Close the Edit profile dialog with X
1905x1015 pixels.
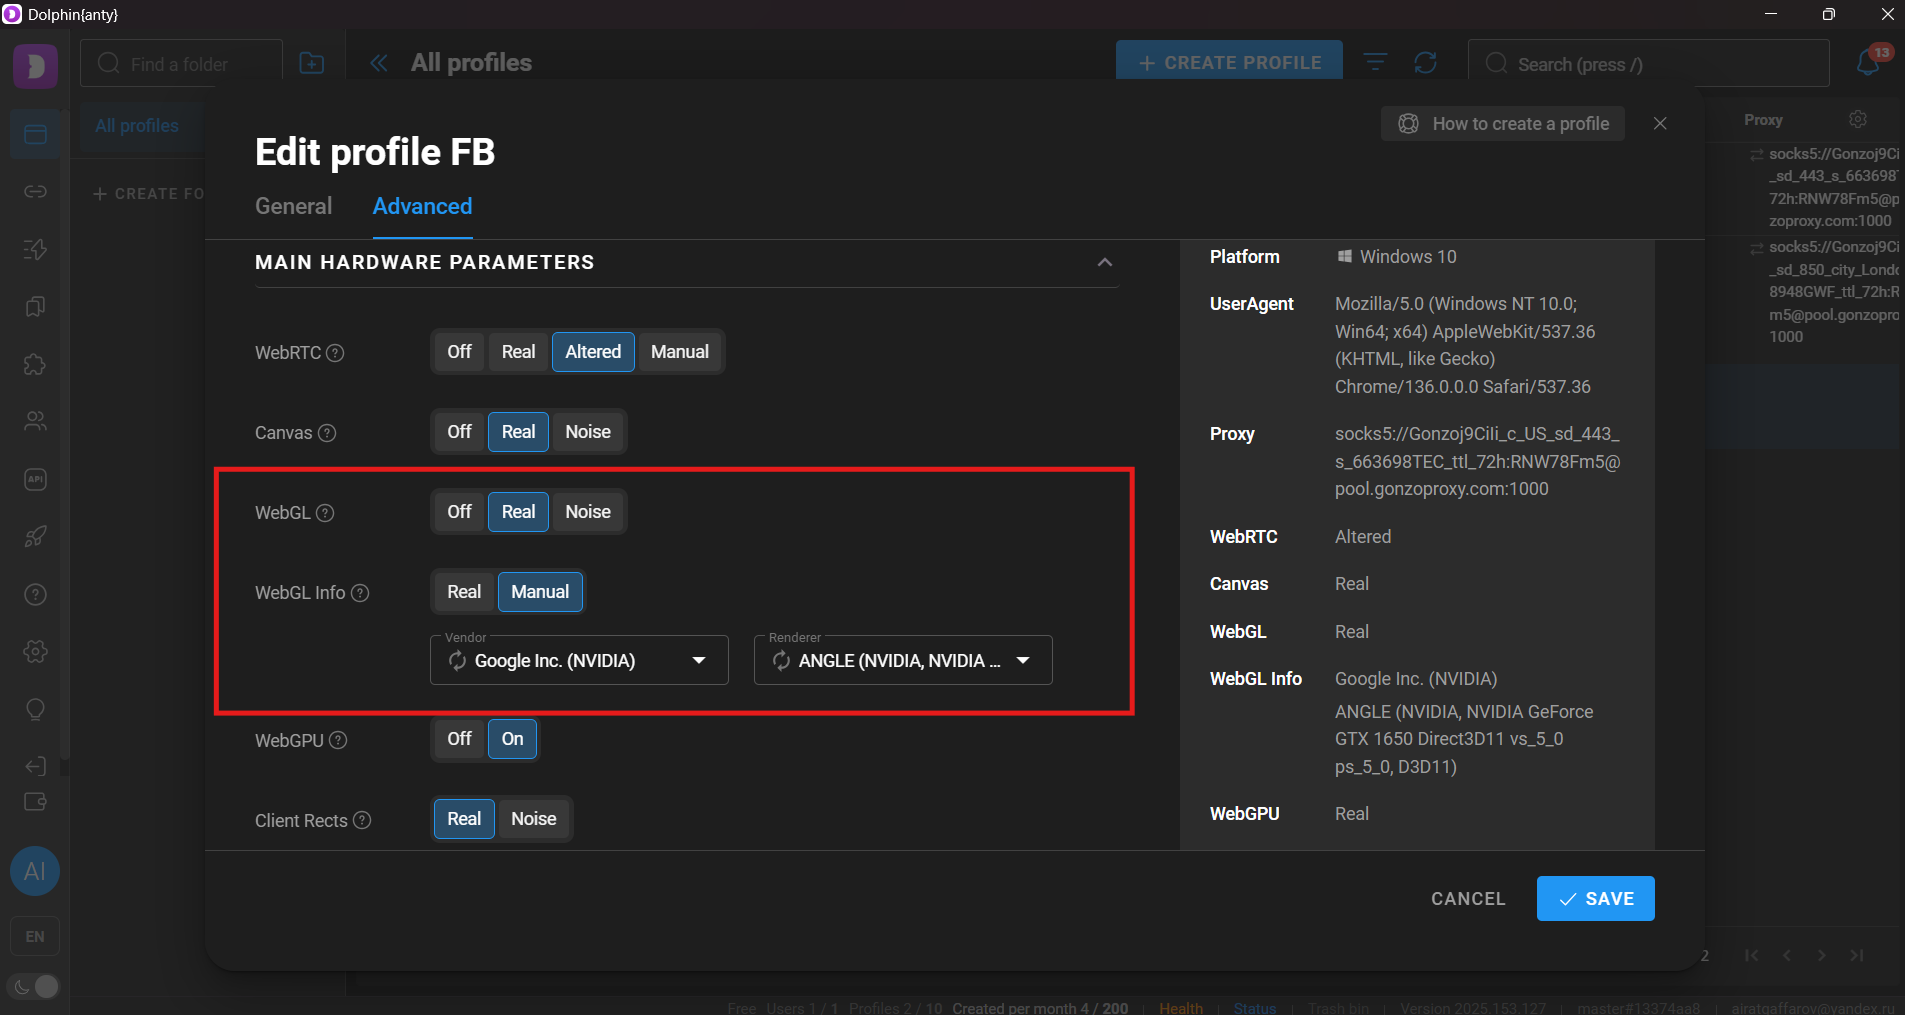coord(1660,124)
